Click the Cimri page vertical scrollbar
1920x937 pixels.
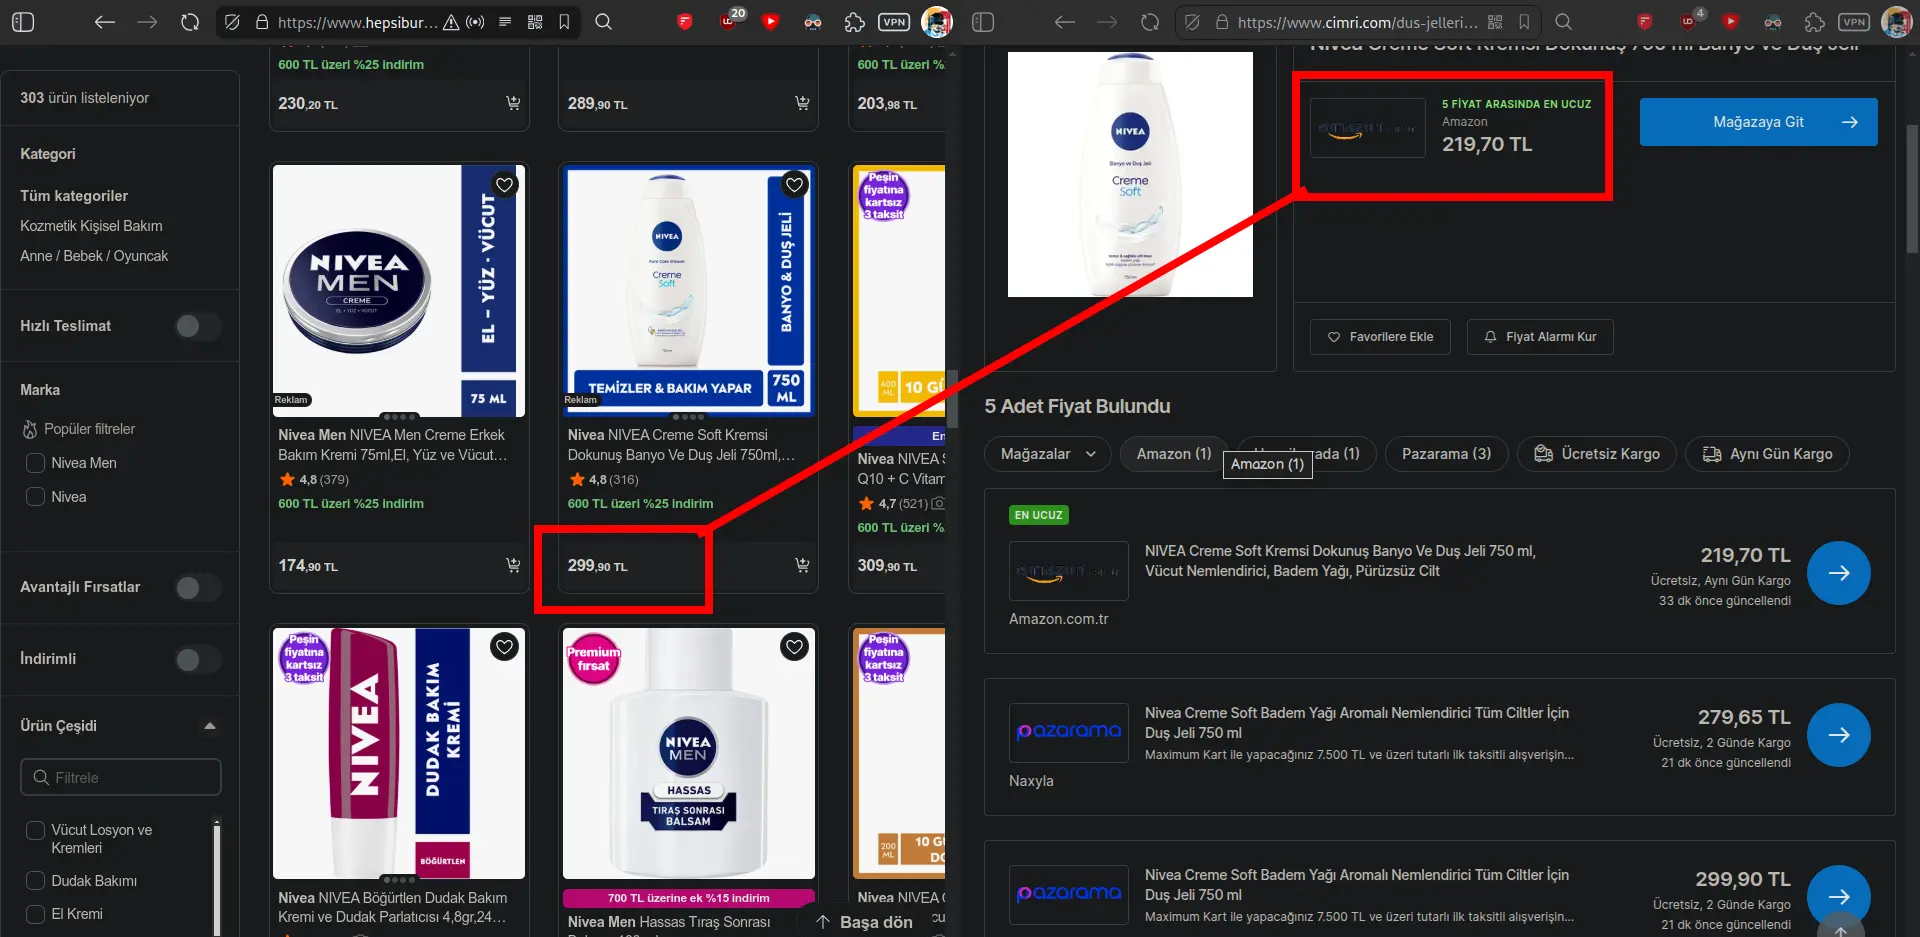1912,190
